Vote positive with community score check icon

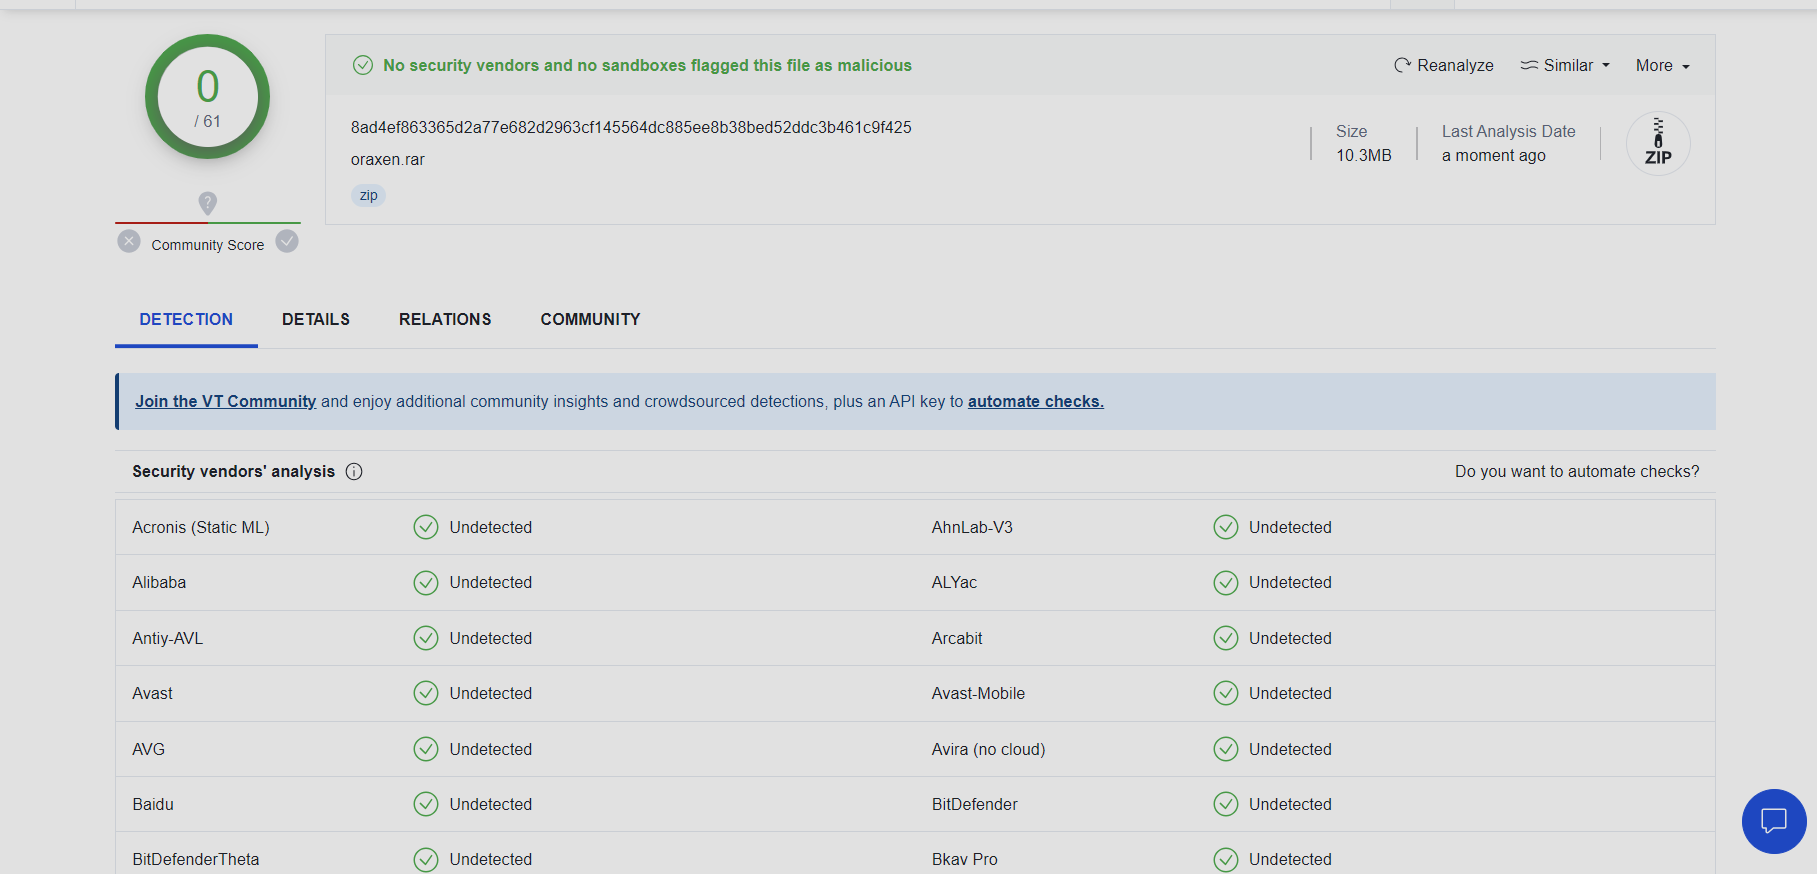287,241
